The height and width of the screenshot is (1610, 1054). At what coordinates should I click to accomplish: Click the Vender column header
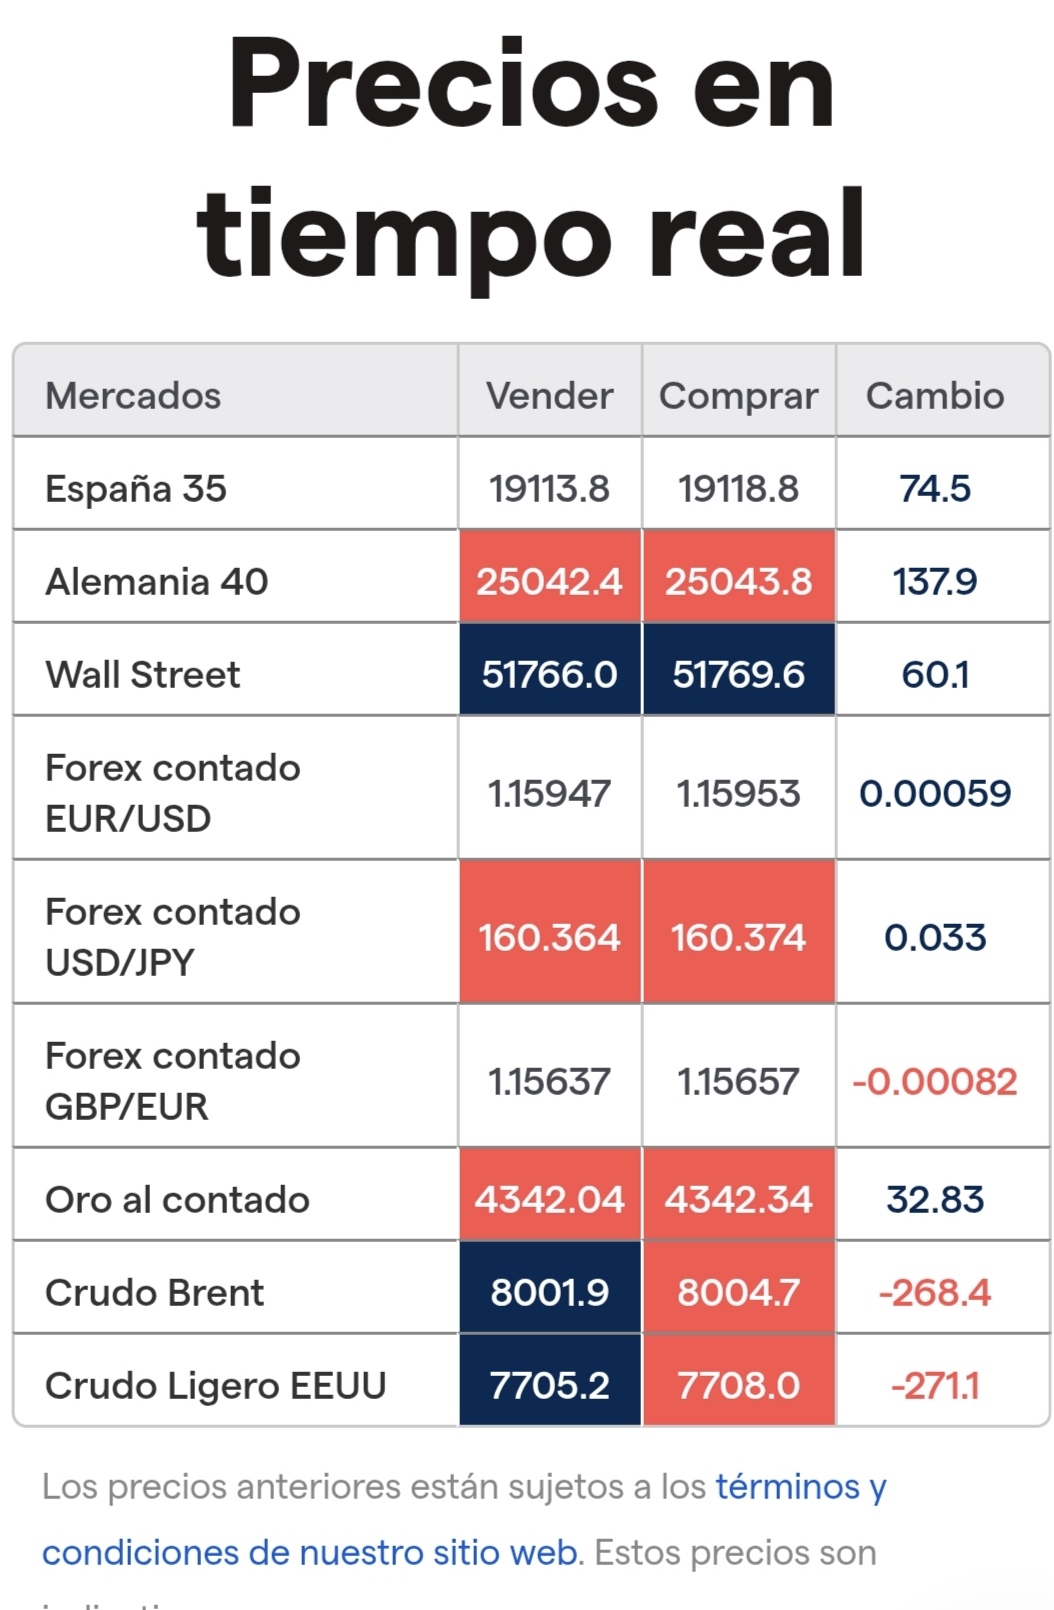[x=549, y=396]
